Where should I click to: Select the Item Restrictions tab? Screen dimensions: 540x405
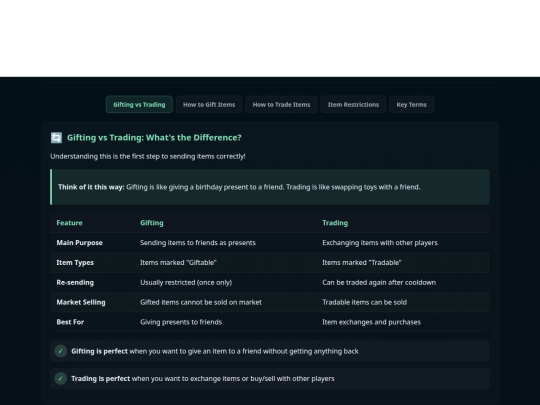pyautogui.click(x=353, y=104)
